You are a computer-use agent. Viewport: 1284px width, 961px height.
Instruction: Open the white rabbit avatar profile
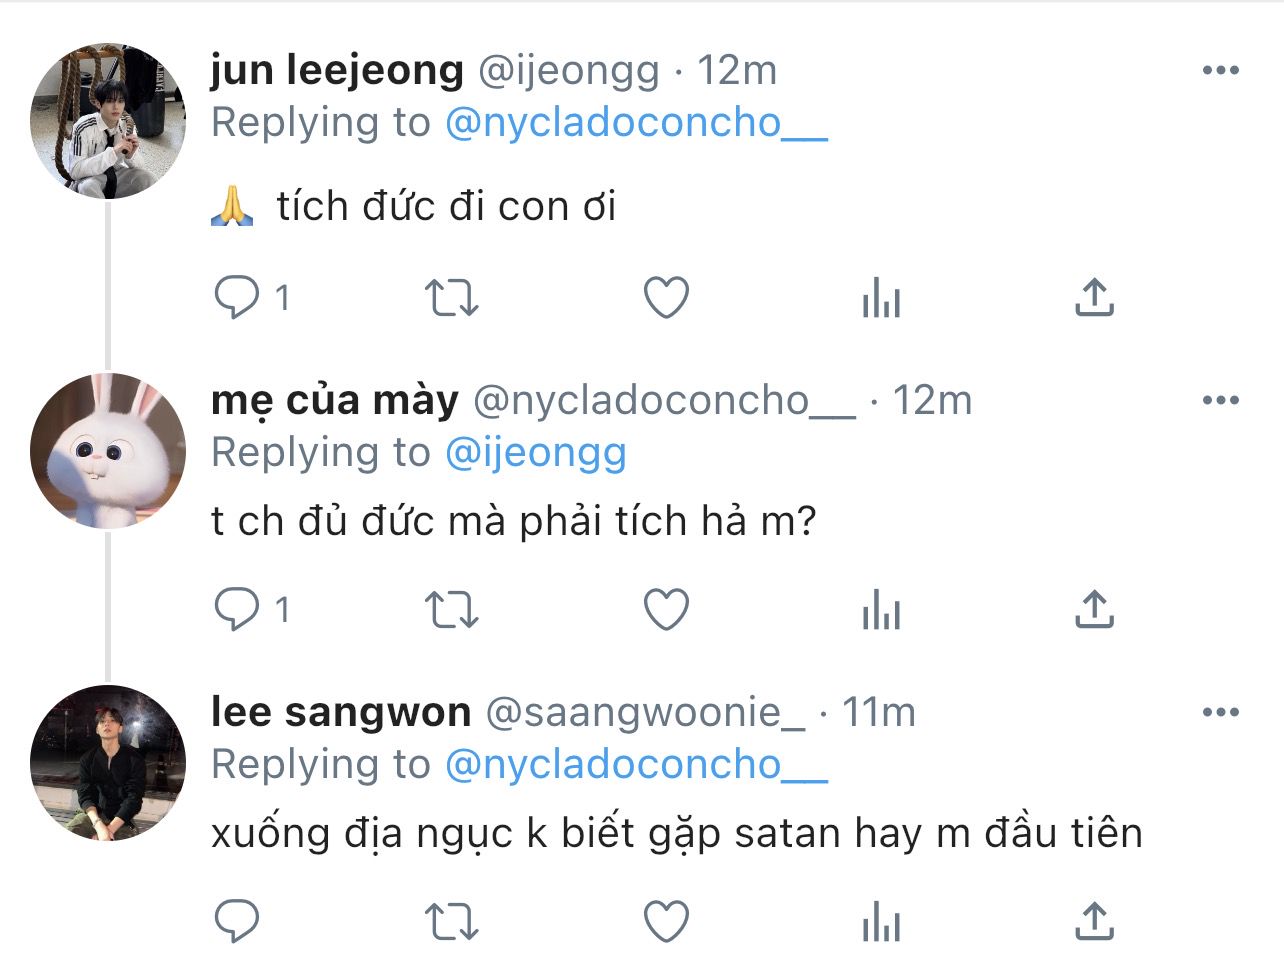click(x=108, y=450)
